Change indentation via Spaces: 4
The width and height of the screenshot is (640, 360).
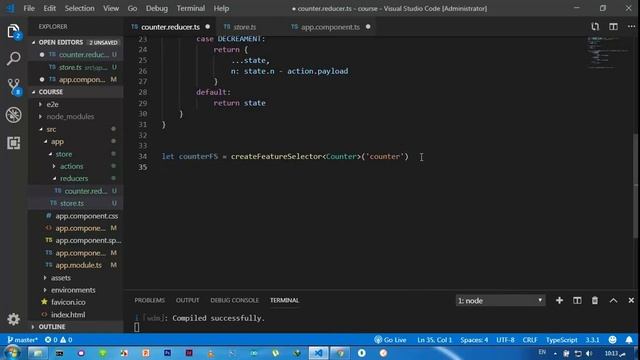[x=474, y=340]
